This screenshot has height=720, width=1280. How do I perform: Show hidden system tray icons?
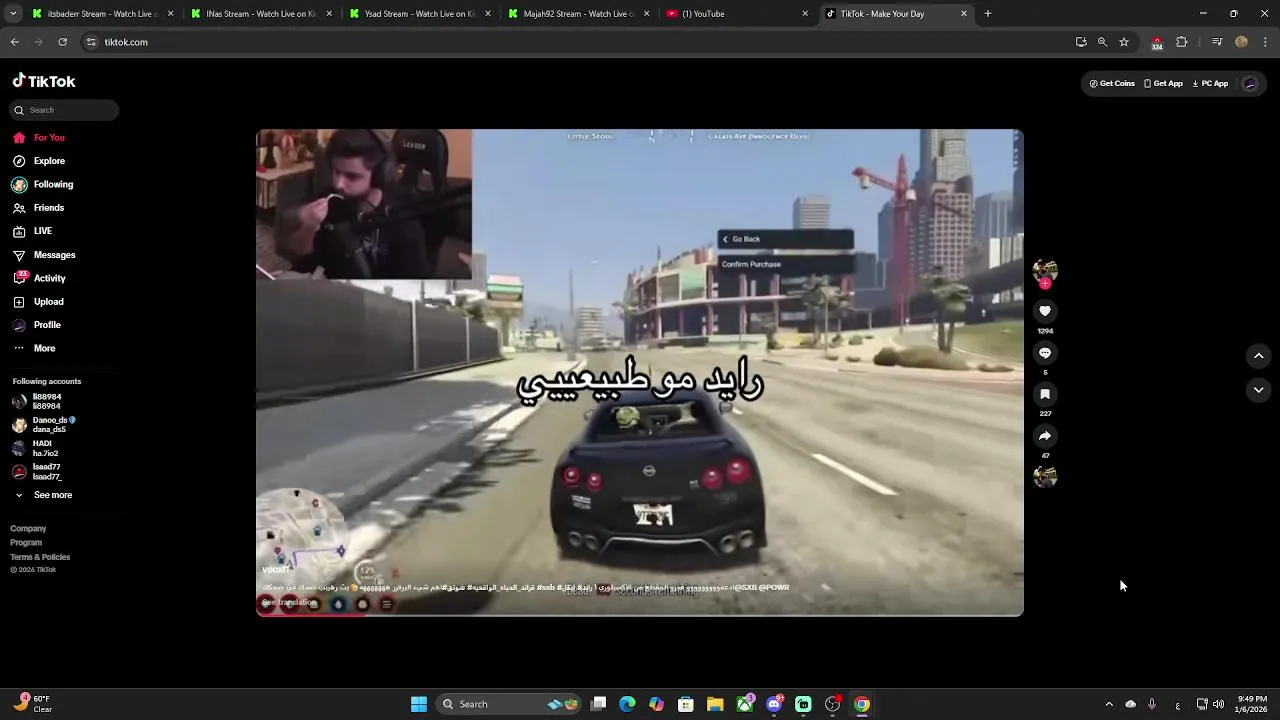[x=1109, y=704]
